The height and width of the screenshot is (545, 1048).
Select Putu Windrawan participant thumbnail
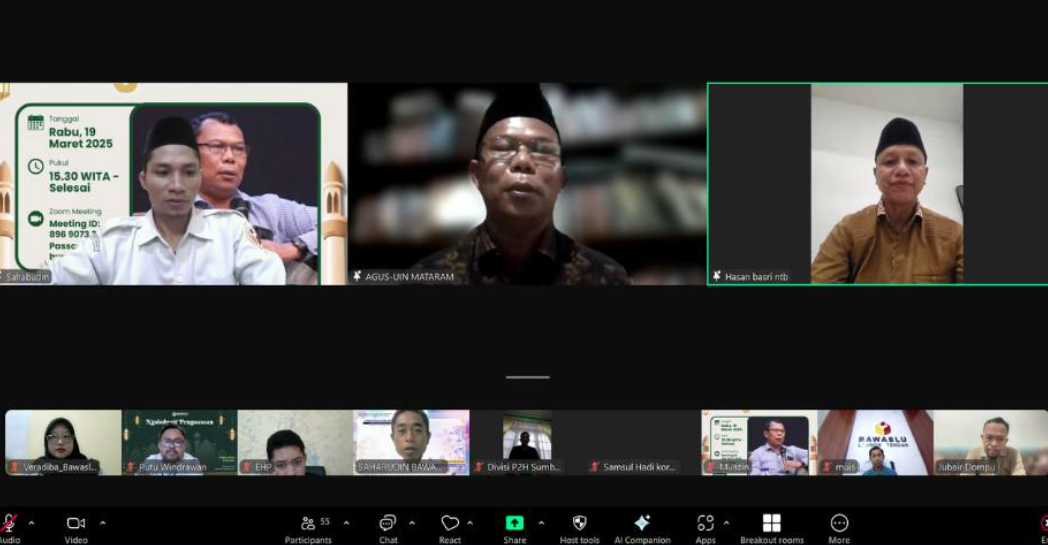[180, 443]
